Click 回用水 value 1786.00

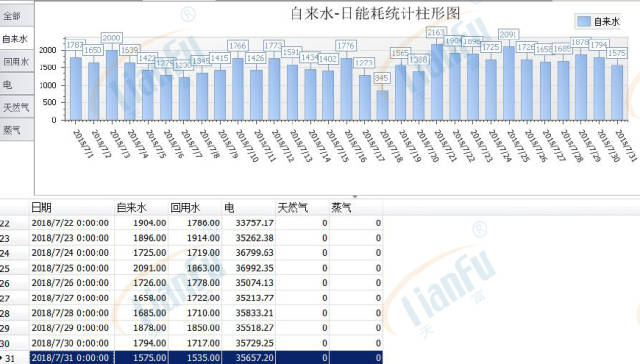195,223
